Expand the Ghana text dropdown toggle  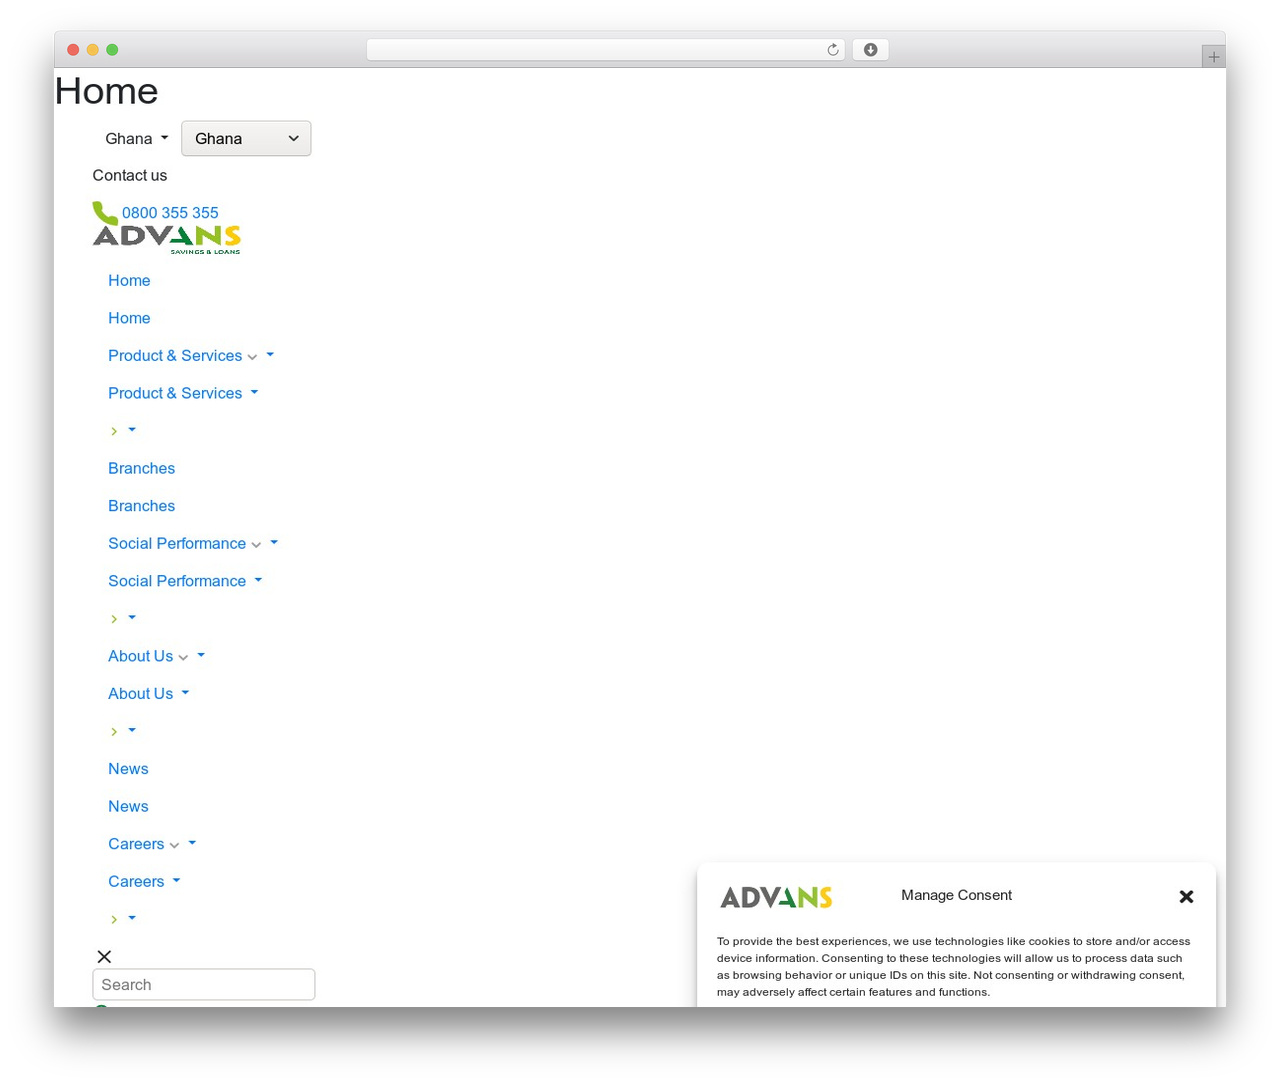[x=137, y=139]
